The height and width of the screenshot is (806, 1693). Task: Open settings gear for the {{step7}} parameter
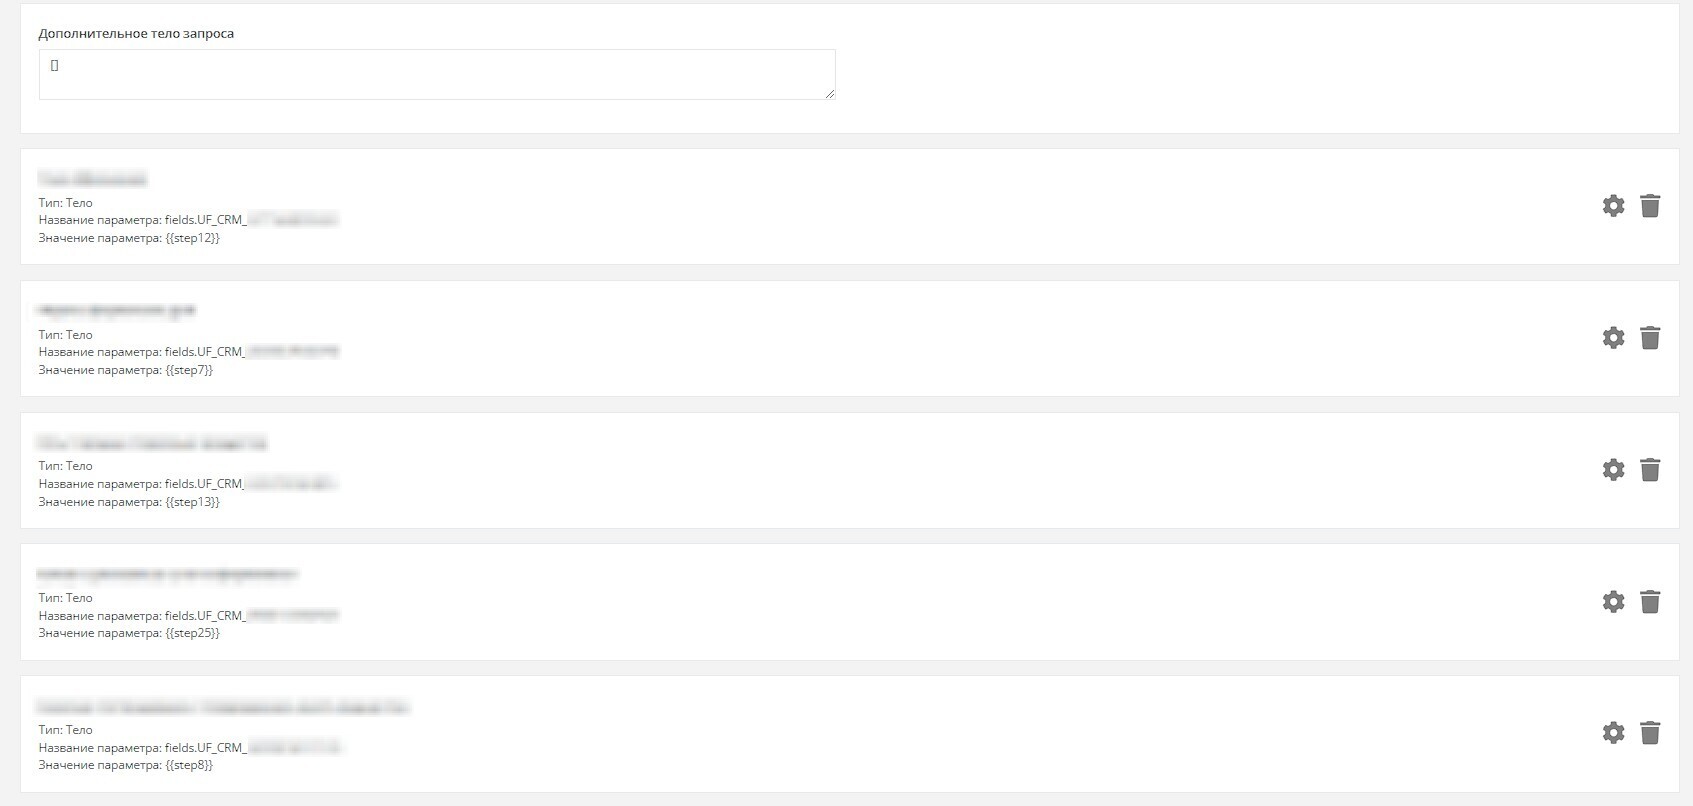coord(1613,338)
